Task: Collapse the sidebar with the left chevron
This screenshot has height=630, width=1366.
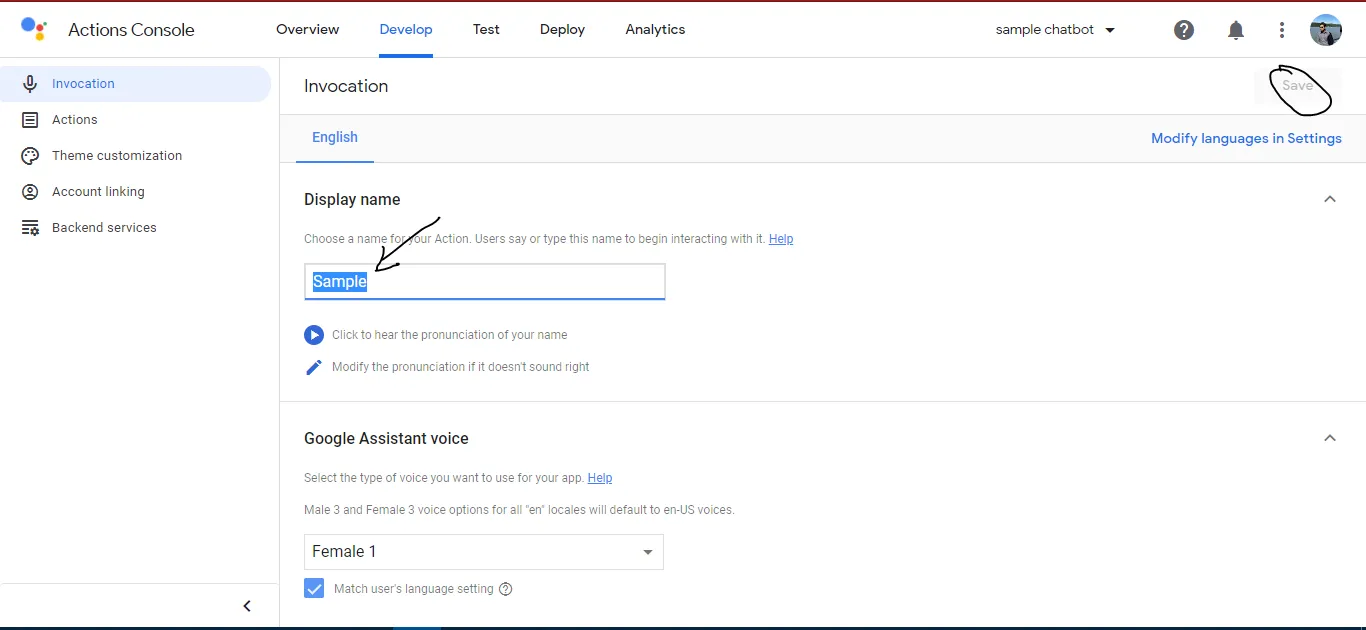Action: point(247,606)
